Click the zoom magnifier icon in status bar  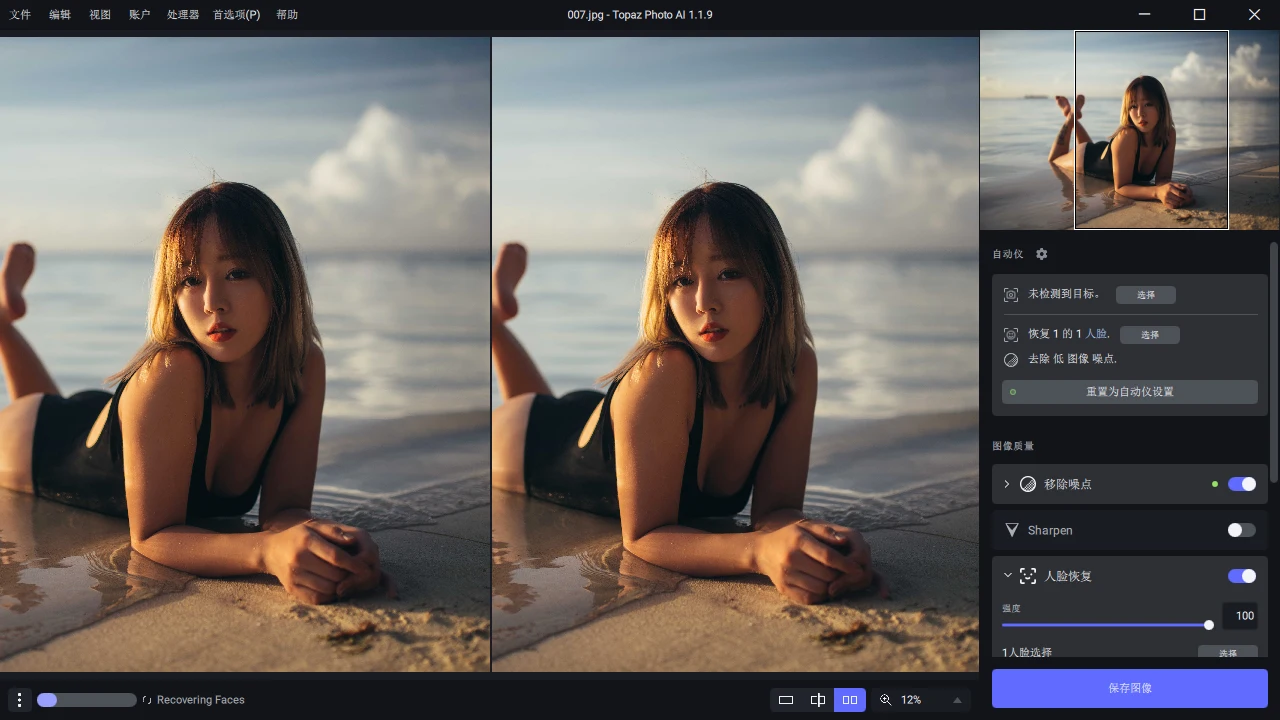(886, 700)
